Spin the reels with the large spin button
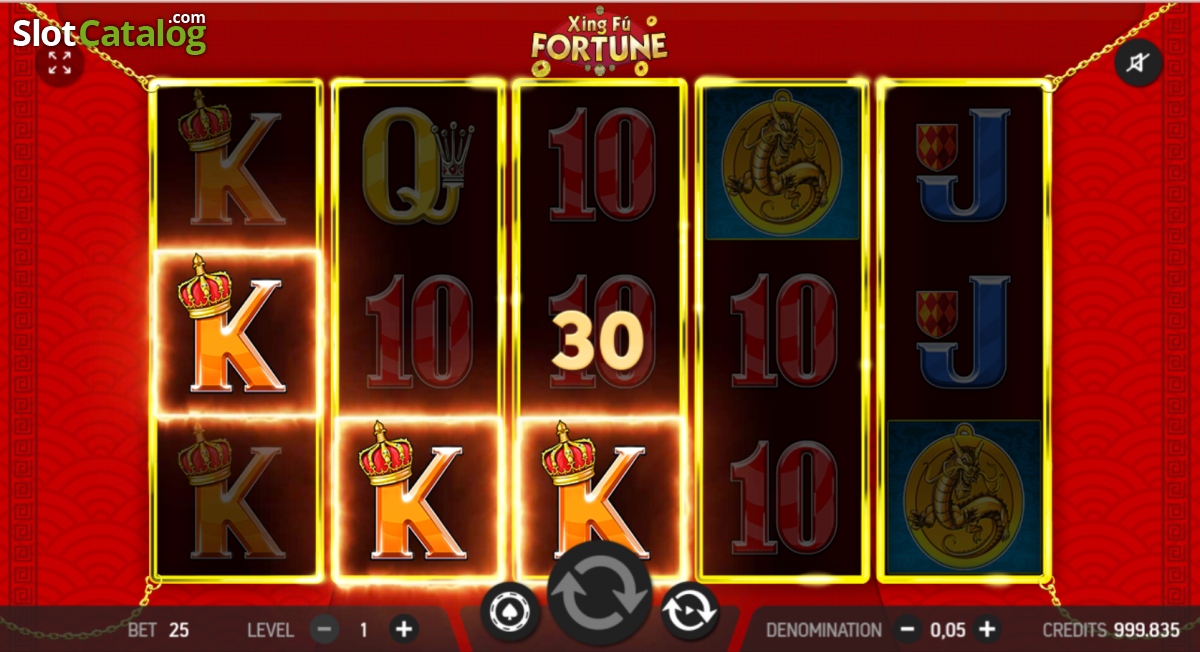The width and height of the screenshot is (1200, 652). pos(600,598)
